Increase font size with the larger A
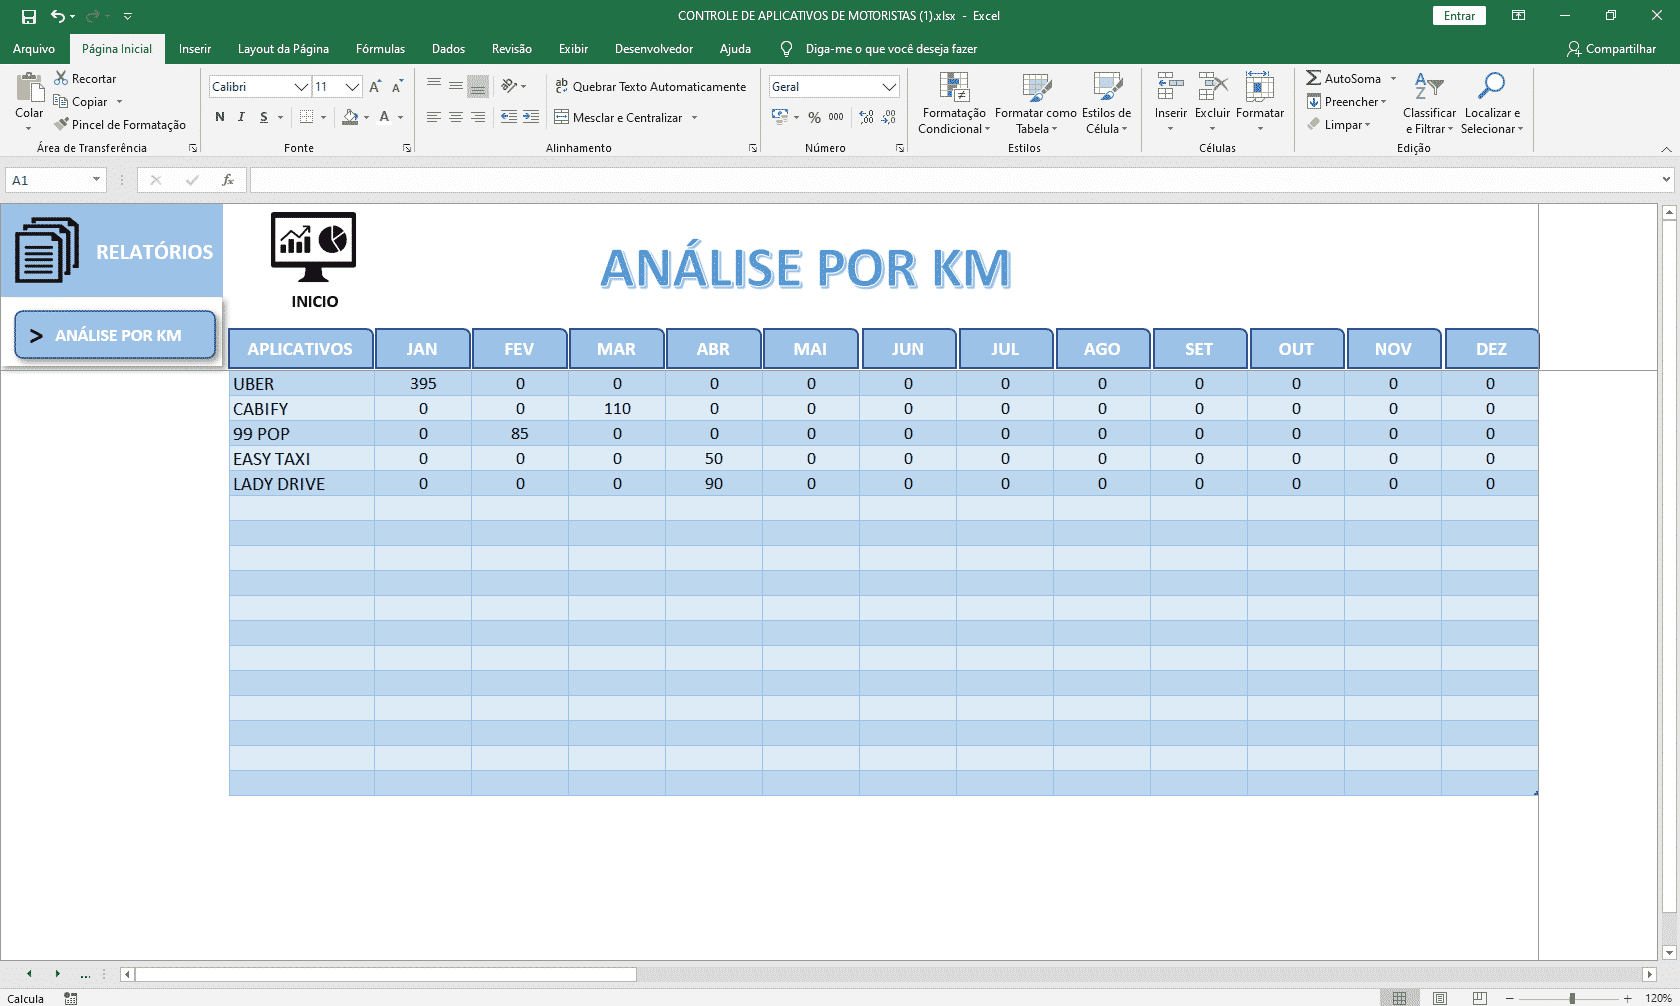 pos(375,87)
